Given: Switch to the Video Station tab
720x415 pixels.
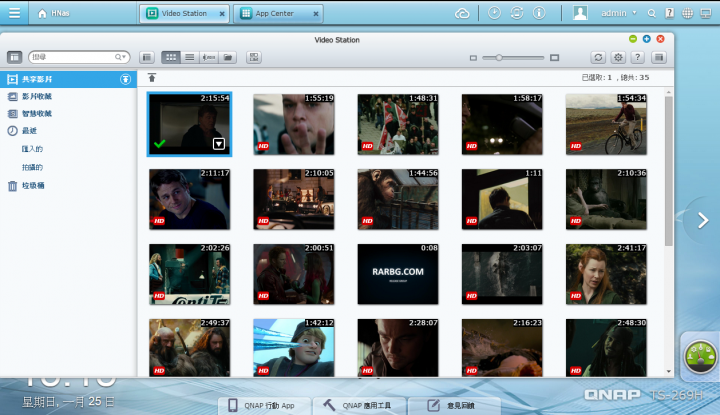Looking at the screenshot, I should point(182,13).
